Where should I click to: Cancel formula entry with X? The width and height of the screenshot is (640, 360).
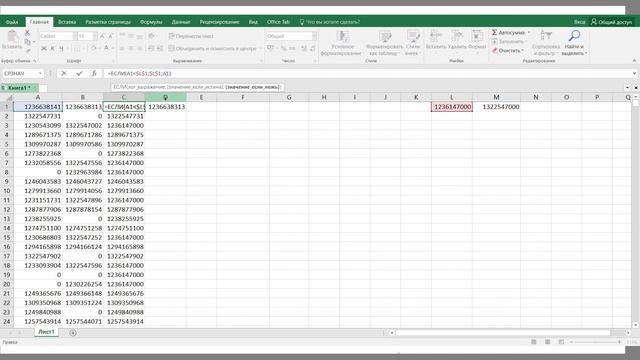point(64,73)
